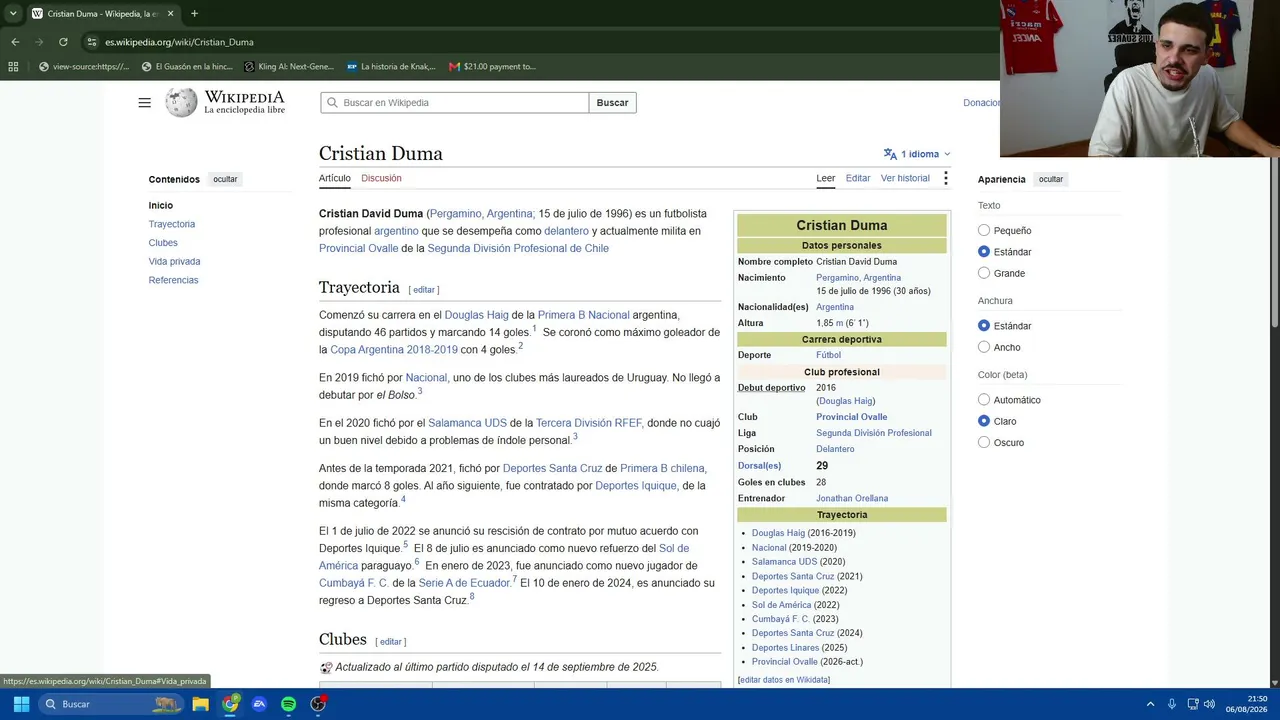Viewport: 1280px width, 720px height.
Task: Switch to the Artículo tab
Action: tap(335, 178)
